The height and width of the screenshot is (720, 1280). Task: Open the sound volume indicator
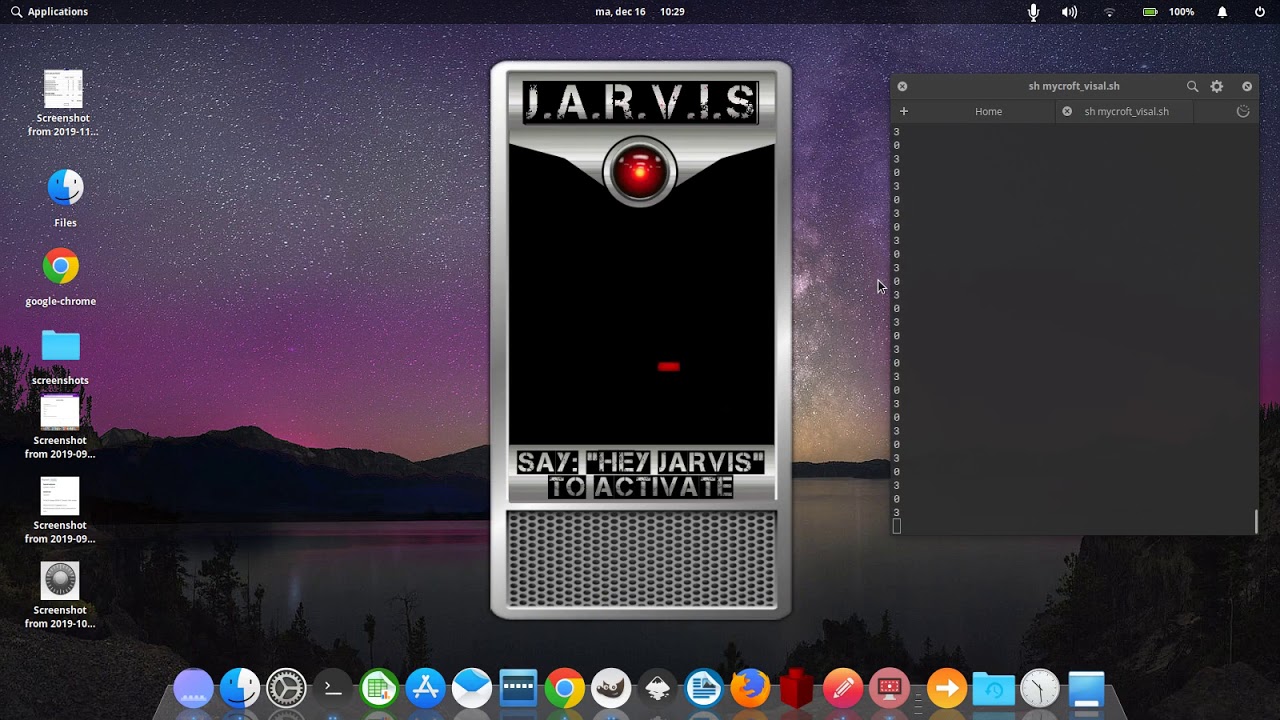click(x=1070, y=12)
